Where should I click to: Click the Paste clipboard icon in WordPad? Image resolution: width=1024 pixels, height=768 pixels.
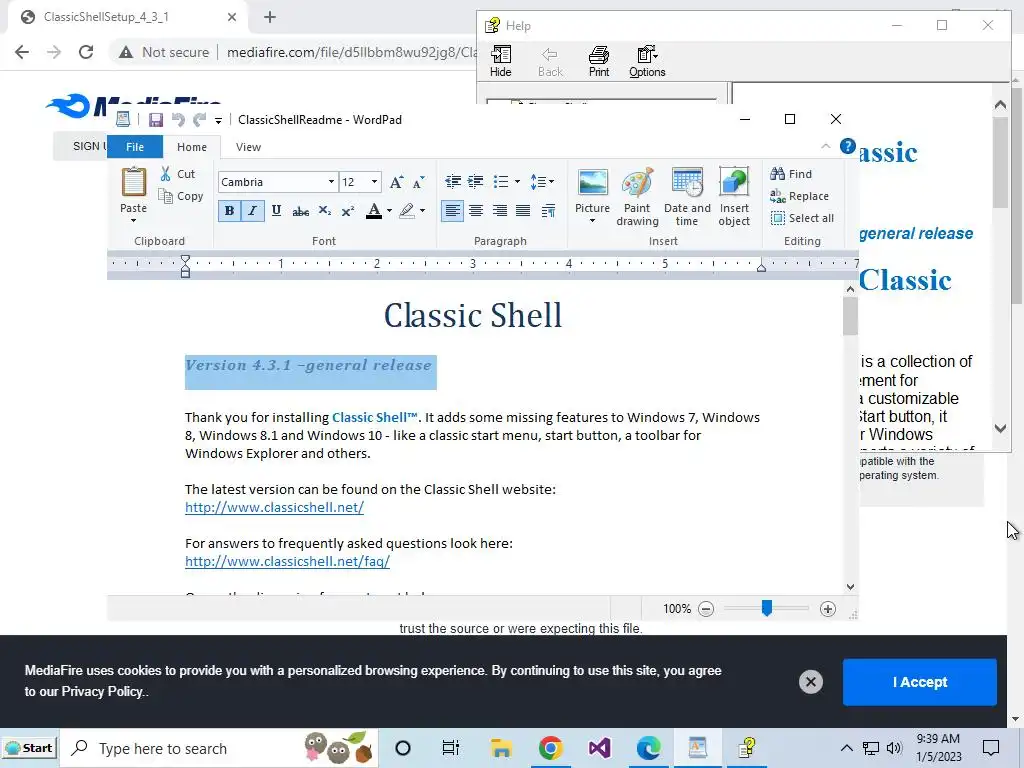pyautogui.click(x=134, y=182)
